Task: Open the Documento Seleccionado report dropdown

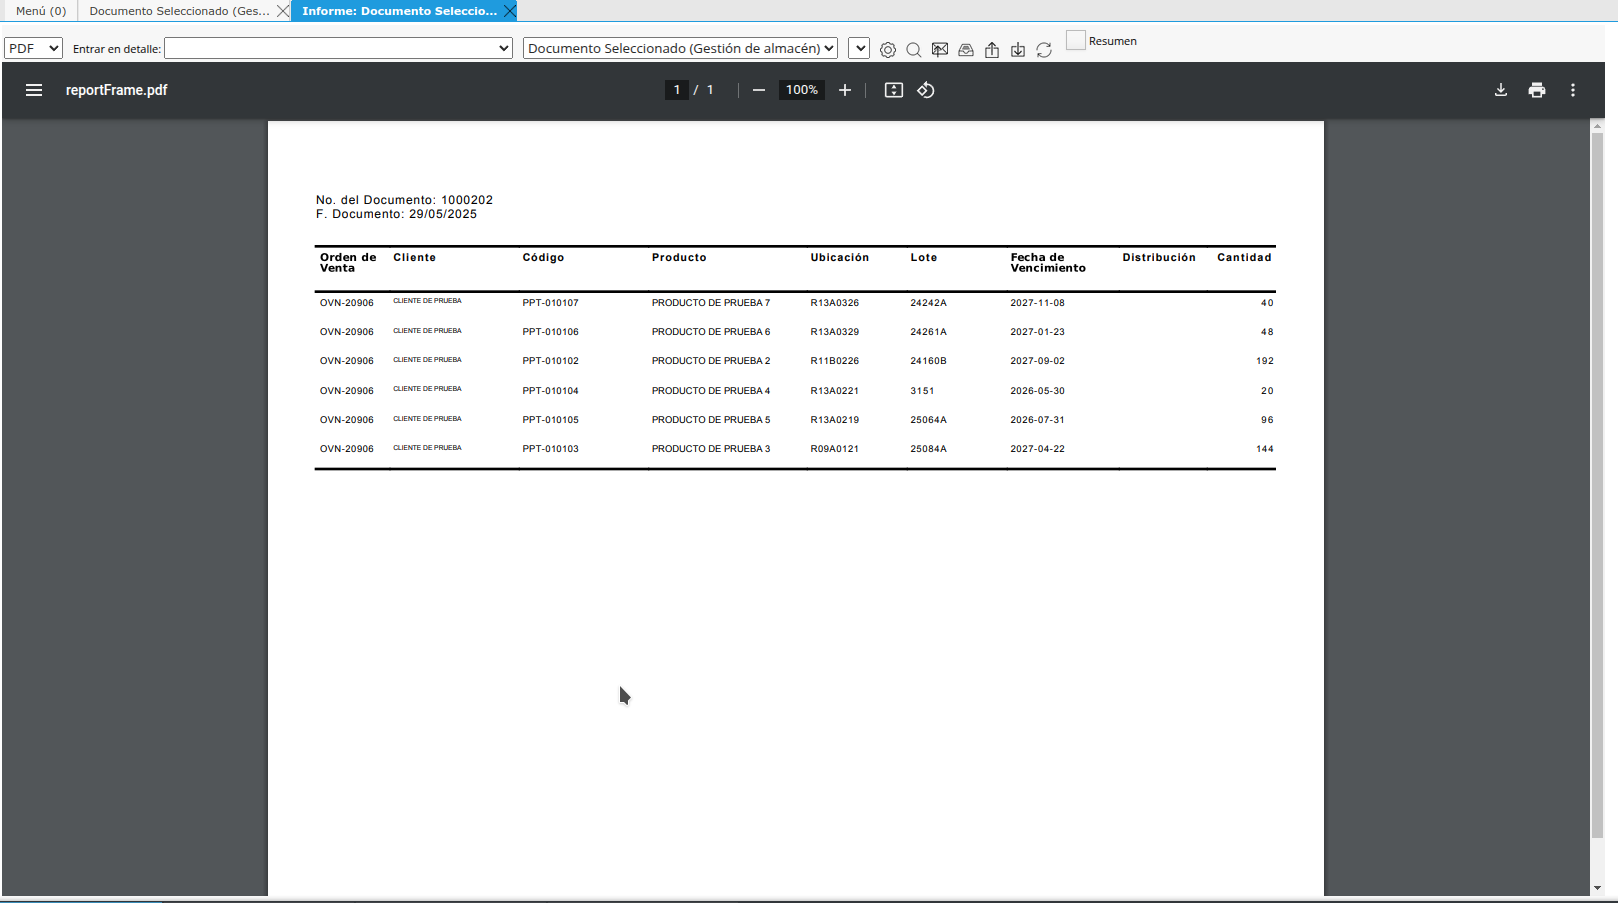Action: coord(680,48)
